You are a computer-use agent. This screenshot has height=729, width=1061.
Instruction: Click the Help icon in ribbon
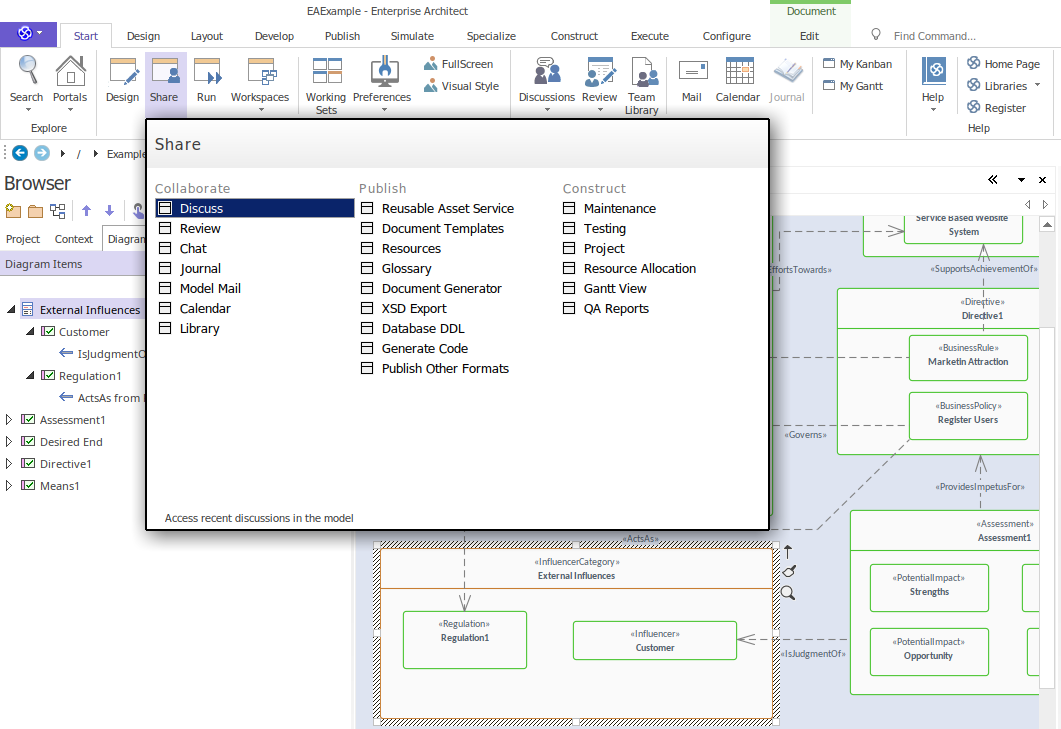933,72
